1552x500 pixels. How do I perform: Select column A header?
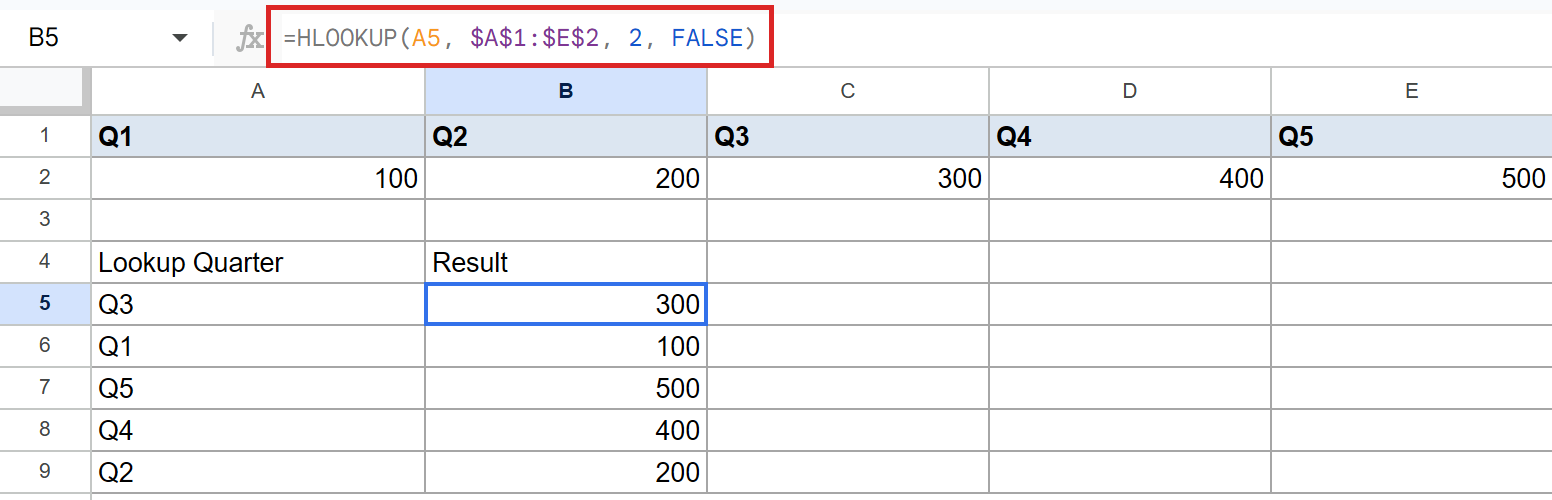(258, 91)
